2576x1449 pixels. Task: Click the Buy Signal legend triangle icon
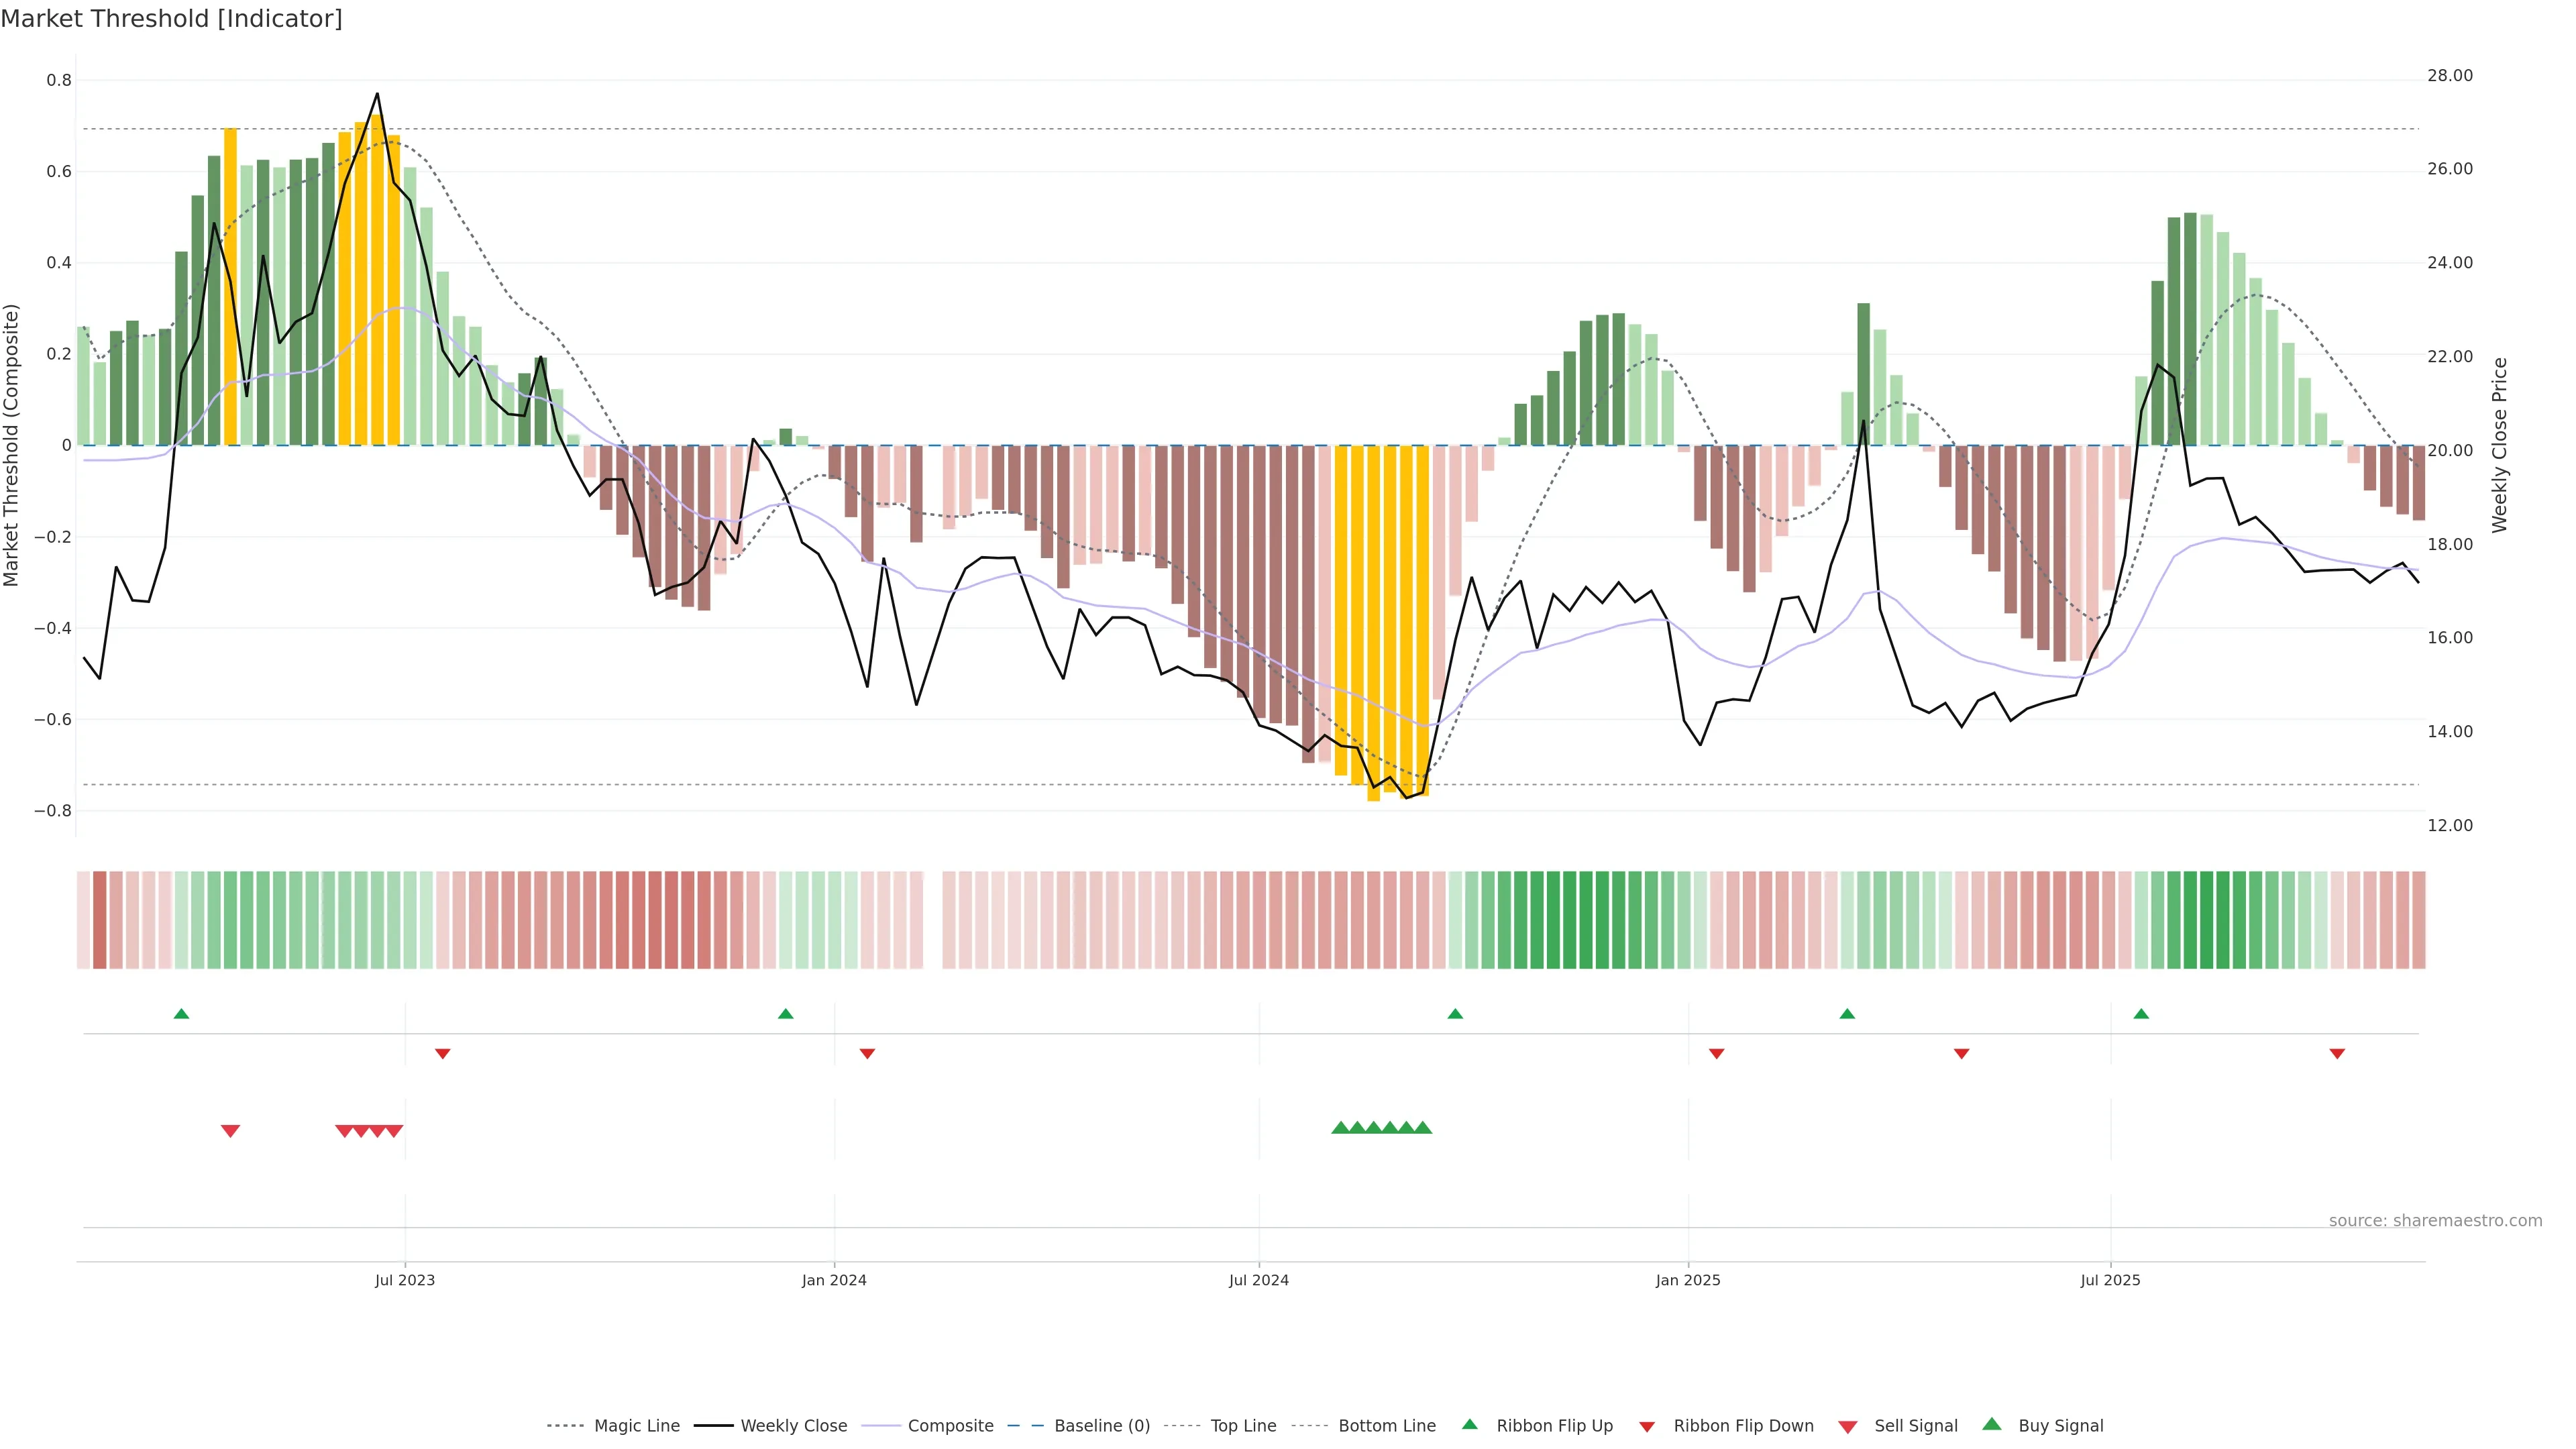(1992, 1424)
